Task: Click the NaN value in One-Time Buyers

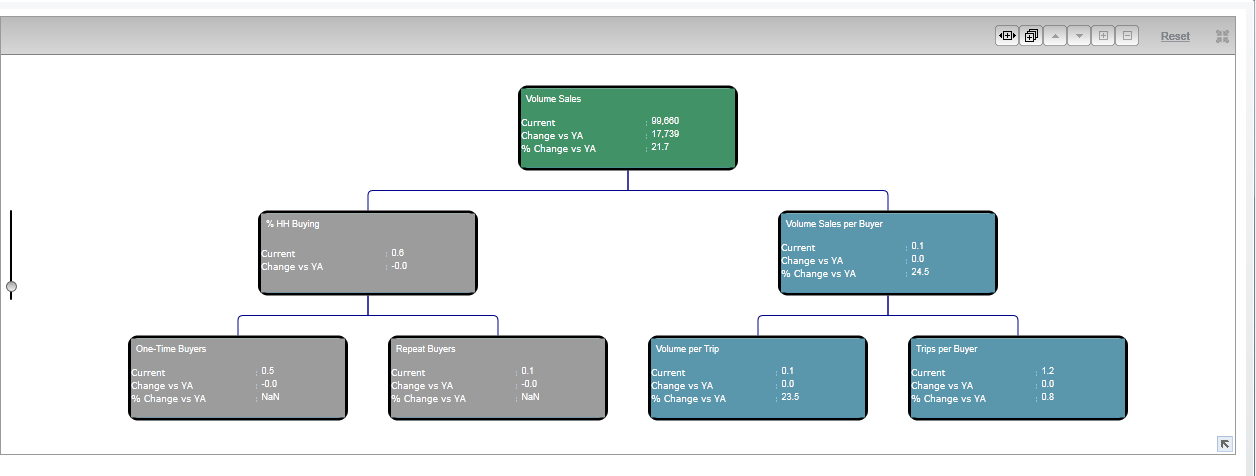Action: (270, 397)
